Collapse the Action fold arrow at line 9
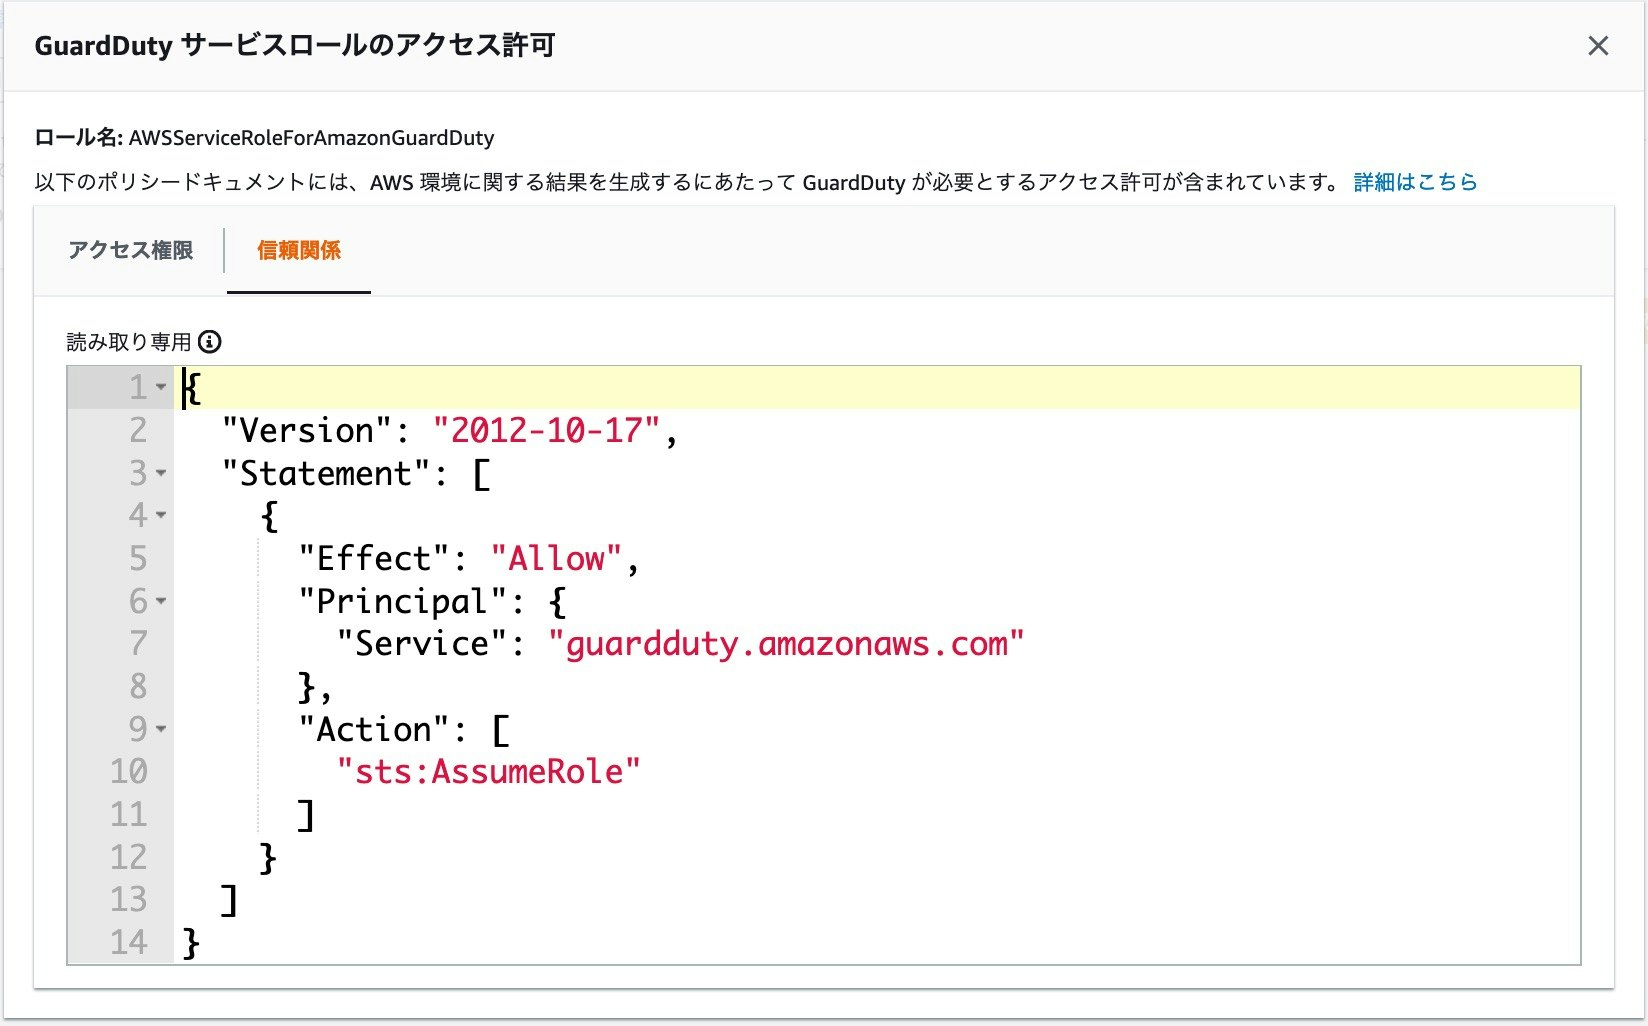Viewport: 1648px width, 1026px height. click(161, 729)
